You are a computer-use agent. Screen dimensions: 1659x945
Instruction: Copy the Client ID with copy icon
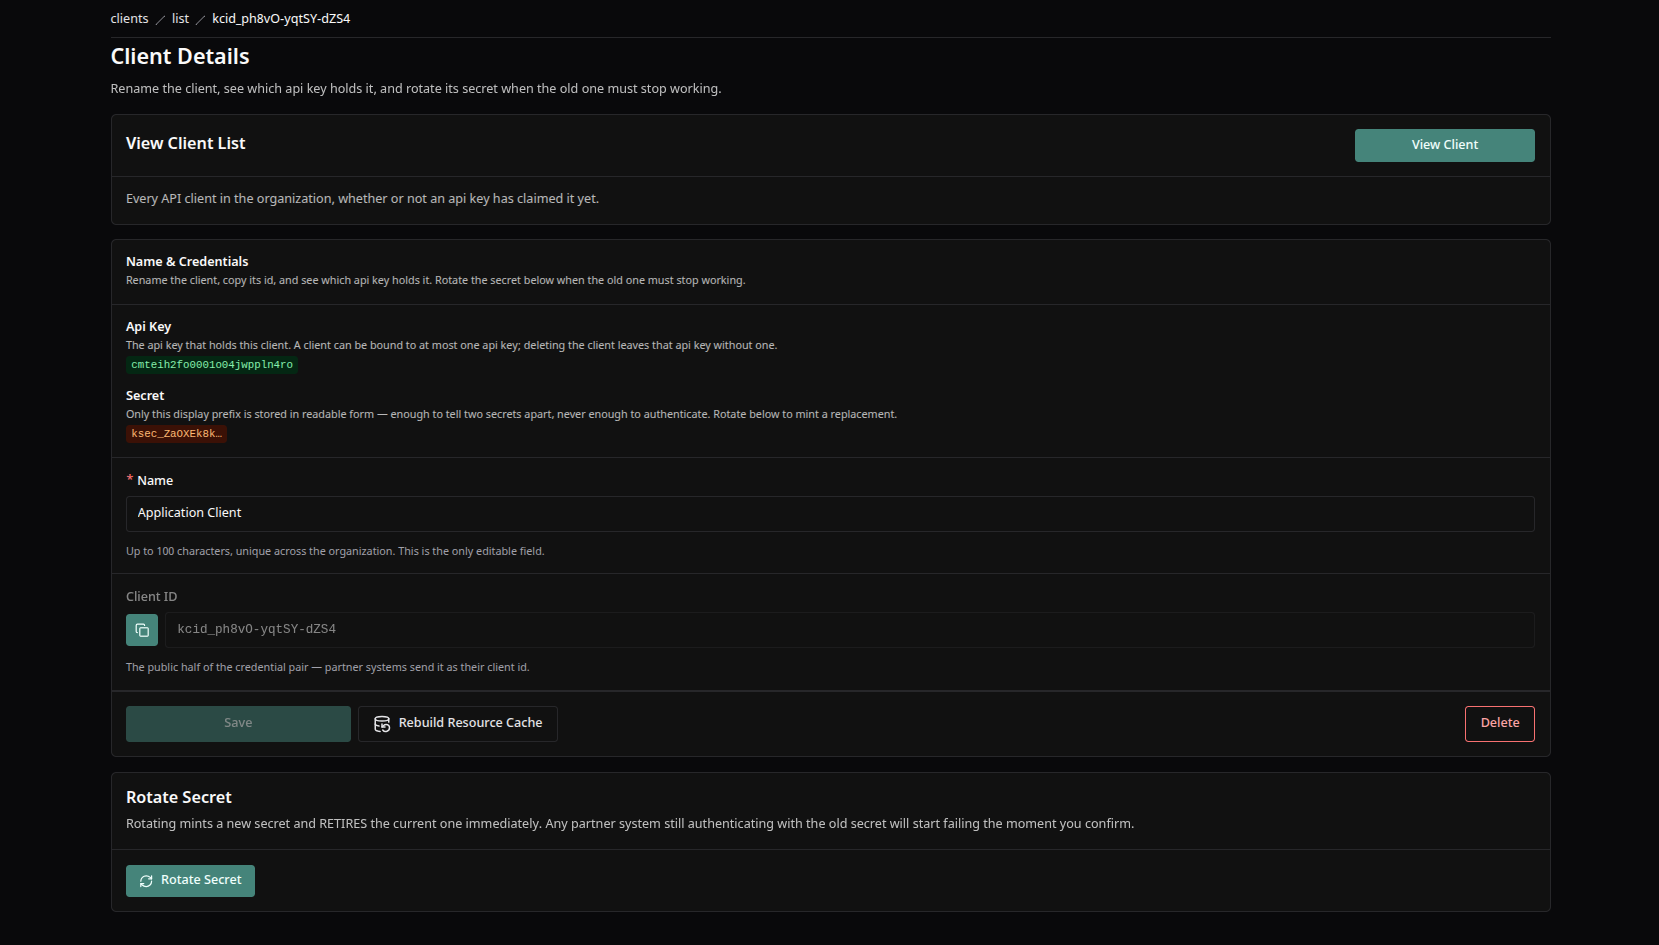[142, 630]
